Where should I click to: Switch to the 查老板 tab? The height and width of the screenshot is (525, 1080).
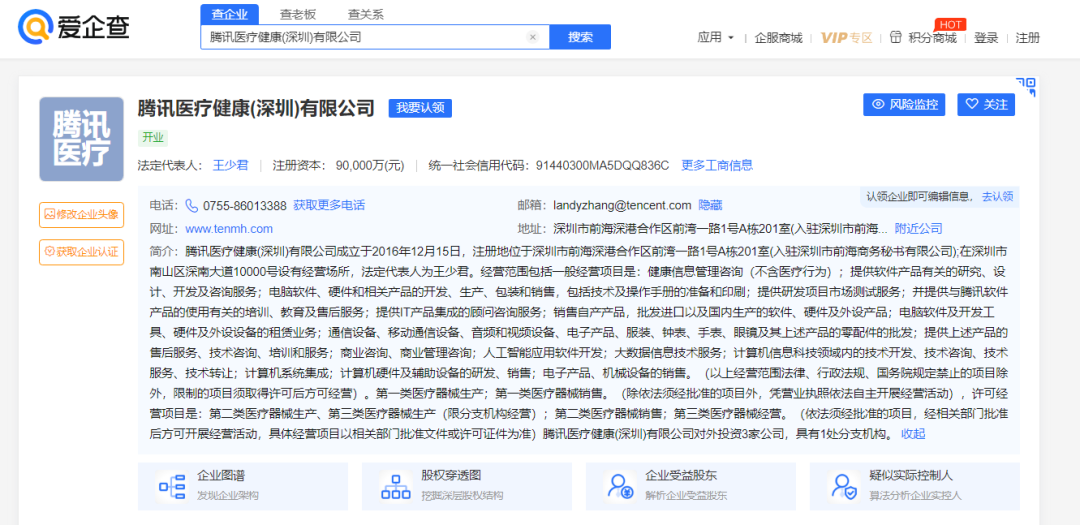click(298, 14)
